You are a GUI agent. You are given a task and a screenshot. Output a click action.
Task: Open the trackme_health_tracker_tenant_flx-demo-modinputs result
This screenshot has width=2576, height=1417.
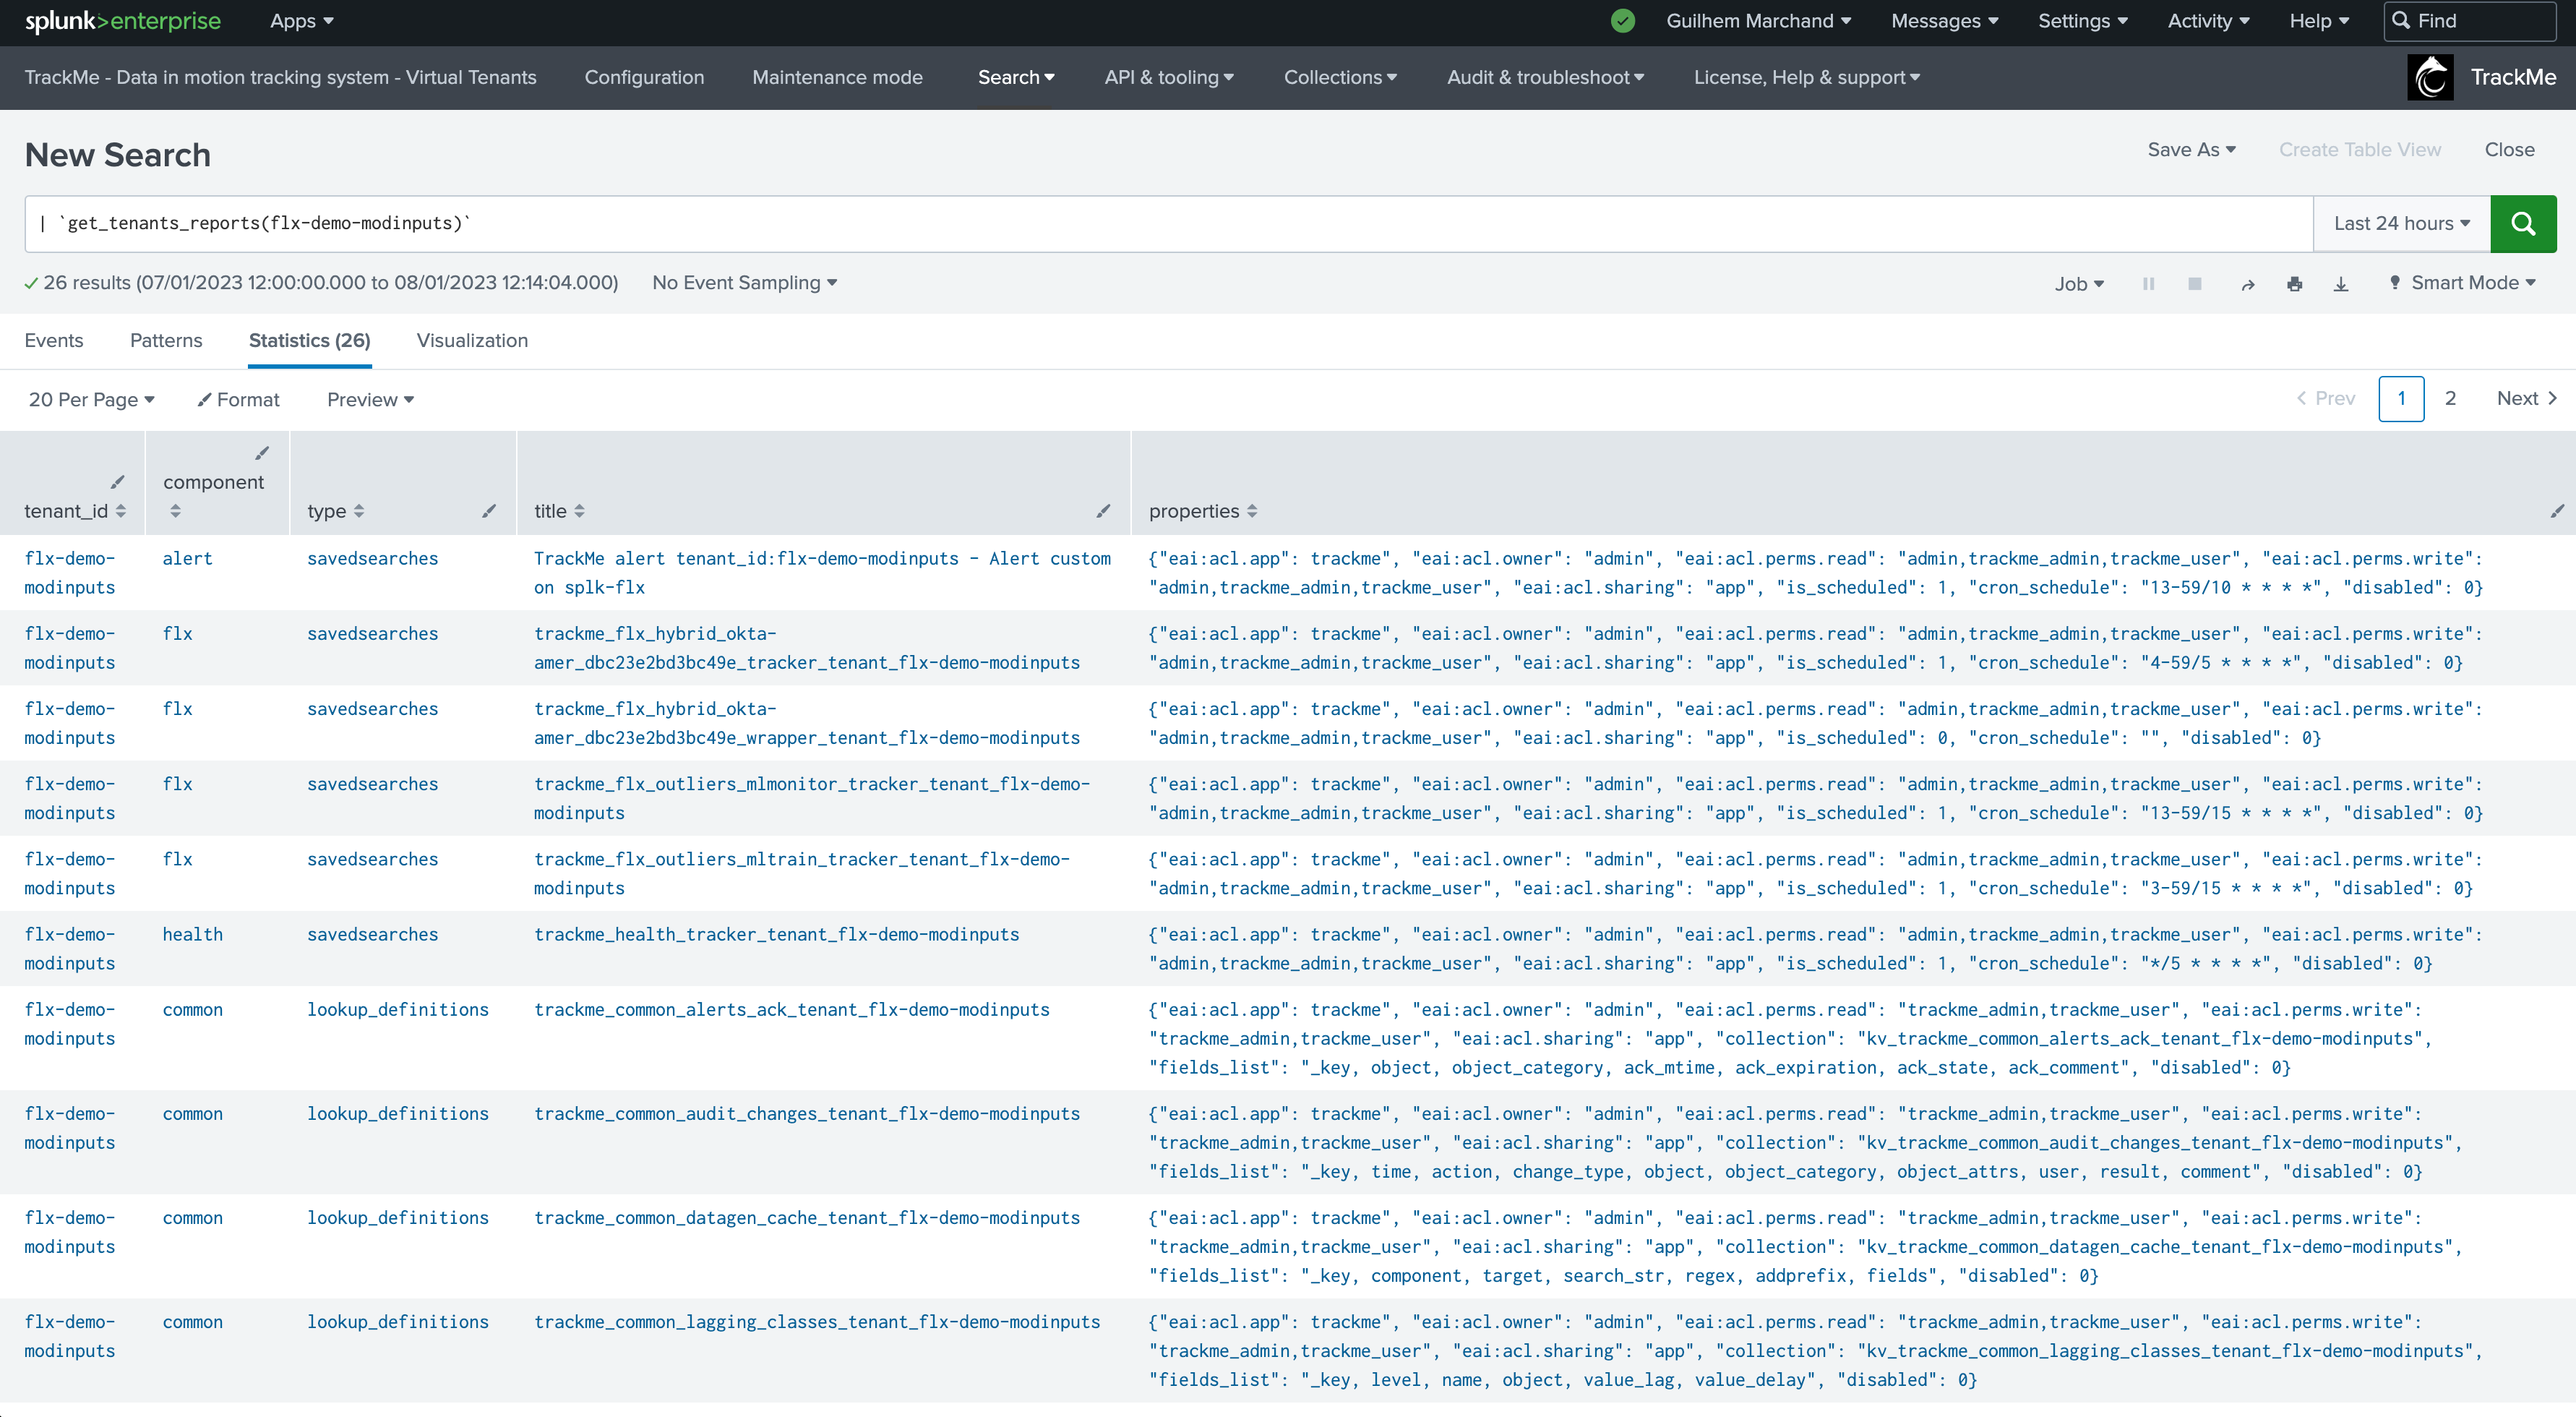776,935
